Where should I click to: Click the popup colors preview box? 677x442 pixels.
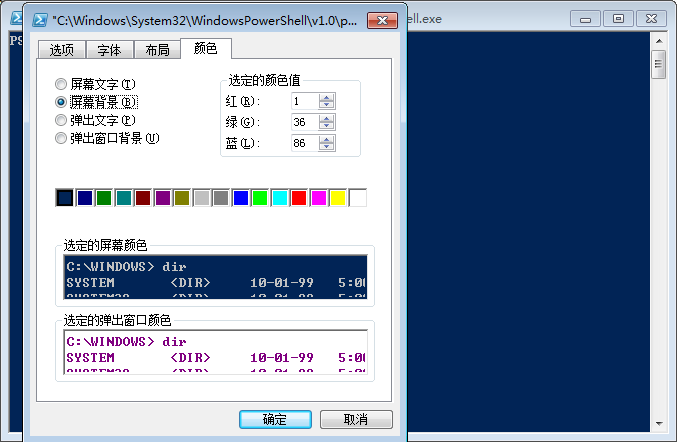[215, 352]
